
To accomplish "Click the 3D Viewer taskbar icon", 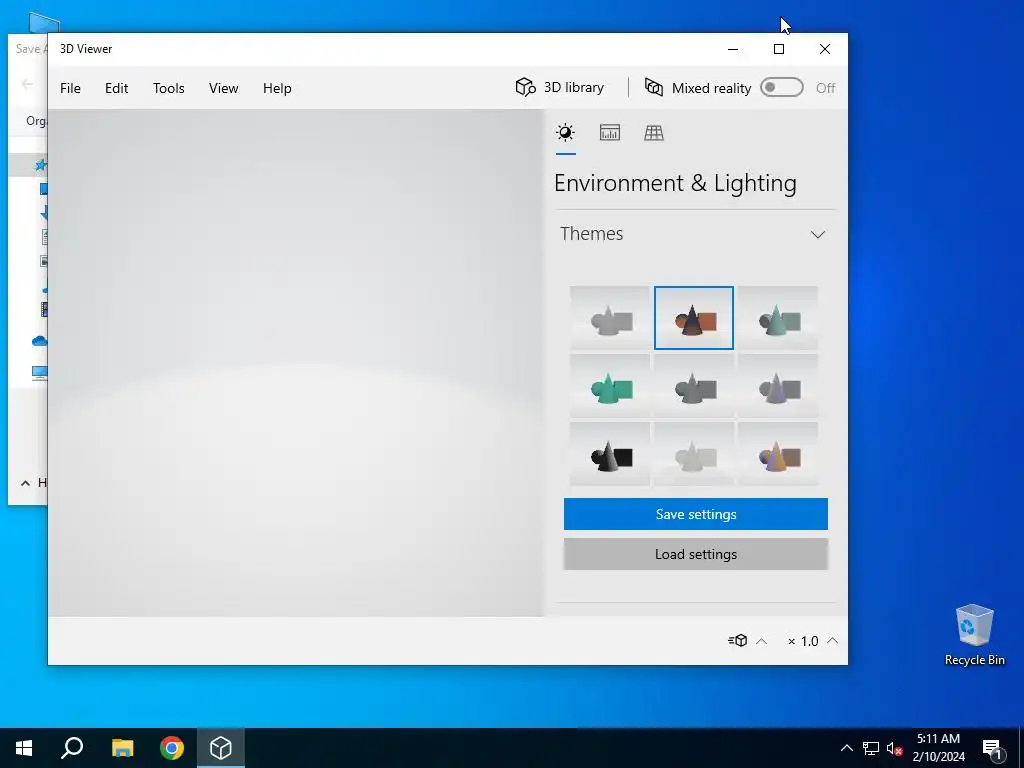I will (x=221, y=748).
